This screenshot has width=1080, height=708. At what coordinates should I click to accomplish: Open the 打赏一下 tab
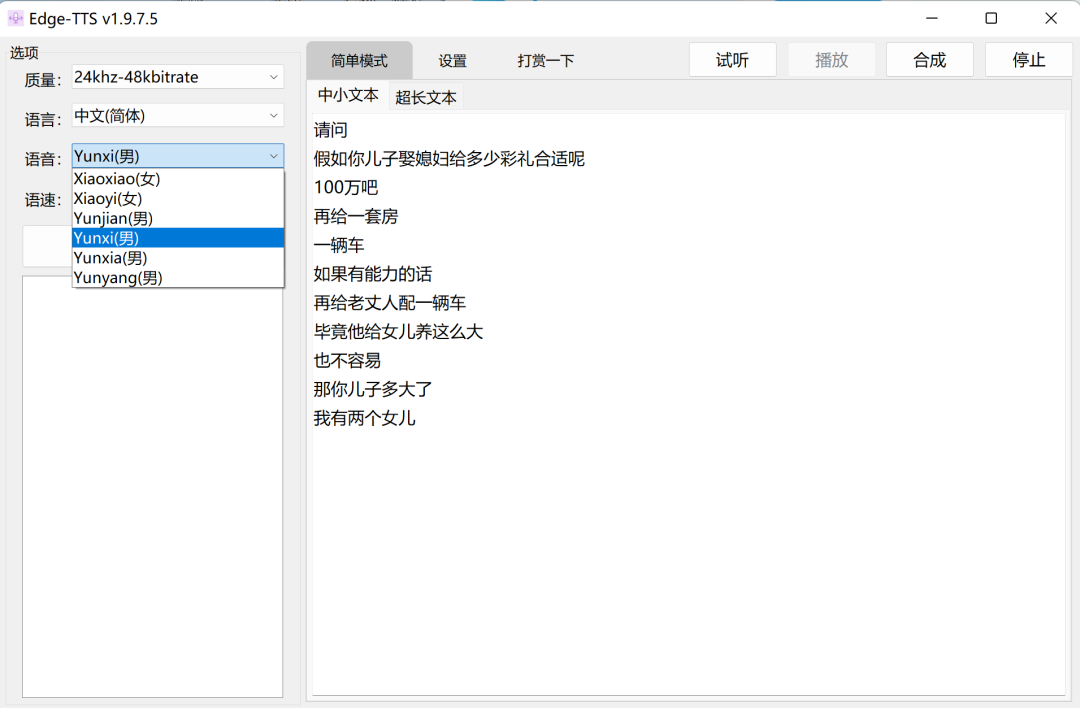point(546,61)
